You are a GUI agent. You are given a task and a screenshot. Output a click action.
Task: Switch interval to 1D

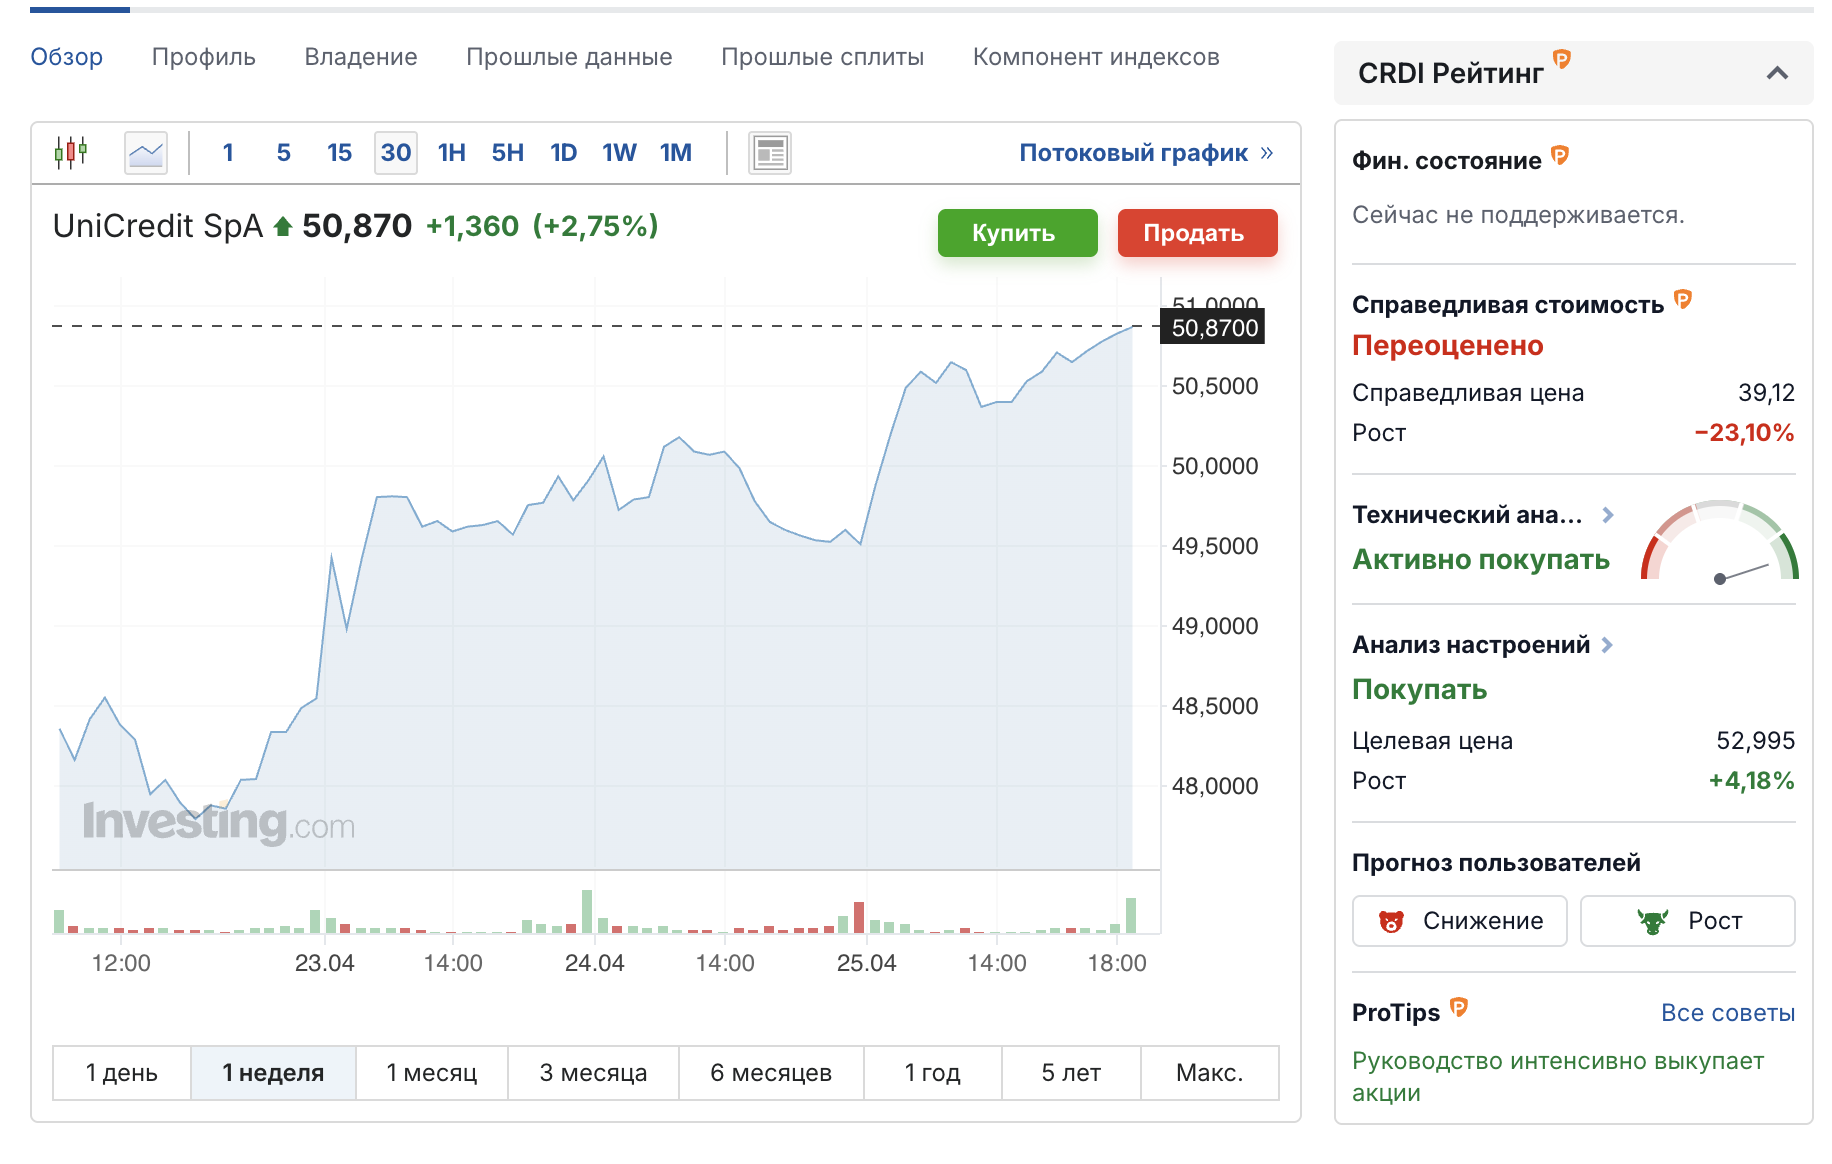coord(564,153)
